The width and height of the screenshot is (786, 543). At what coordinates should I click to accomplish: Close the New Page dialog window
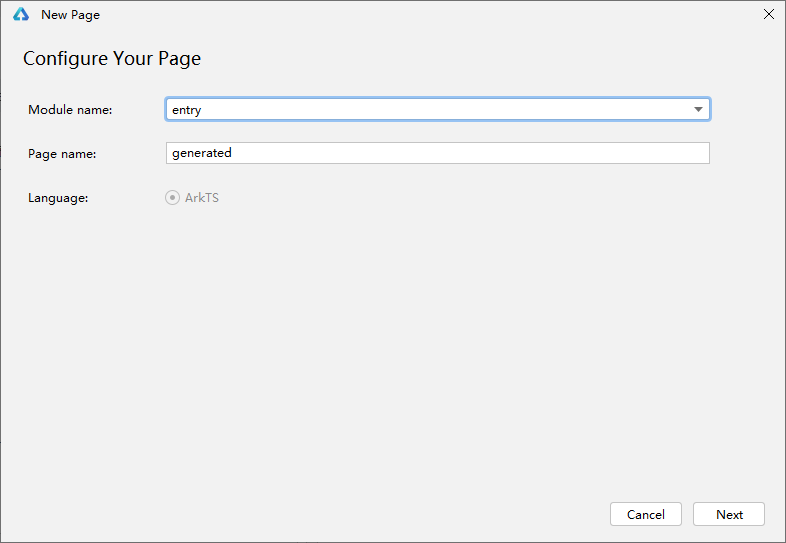[x=768, y=15]
